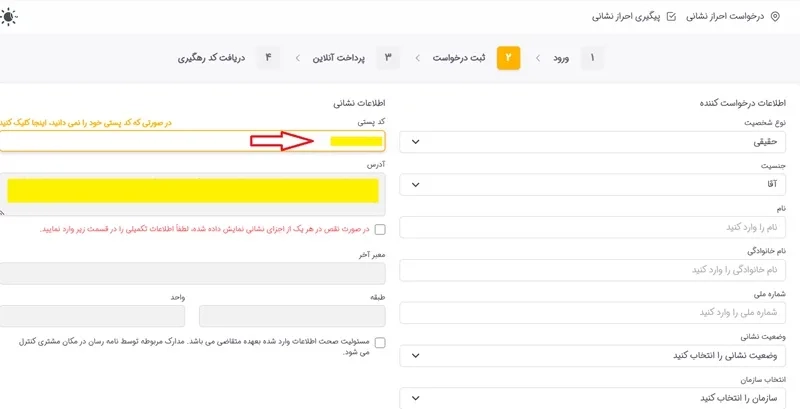The width and height of the screenshot is (800, 409).
Task: Check the incomplete address details checkbox
Action: [x=380, y=229]
